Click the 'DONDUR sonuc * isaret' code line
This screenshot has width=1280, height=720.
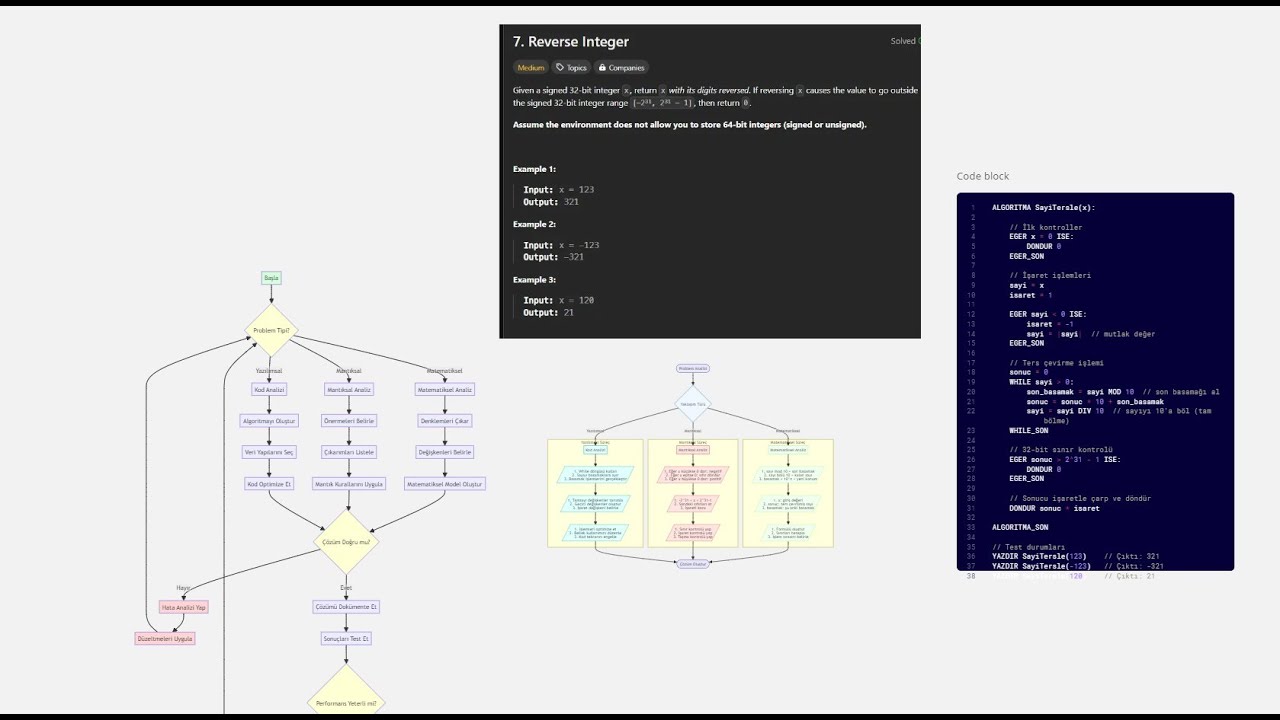click(x=1054, y=508)
